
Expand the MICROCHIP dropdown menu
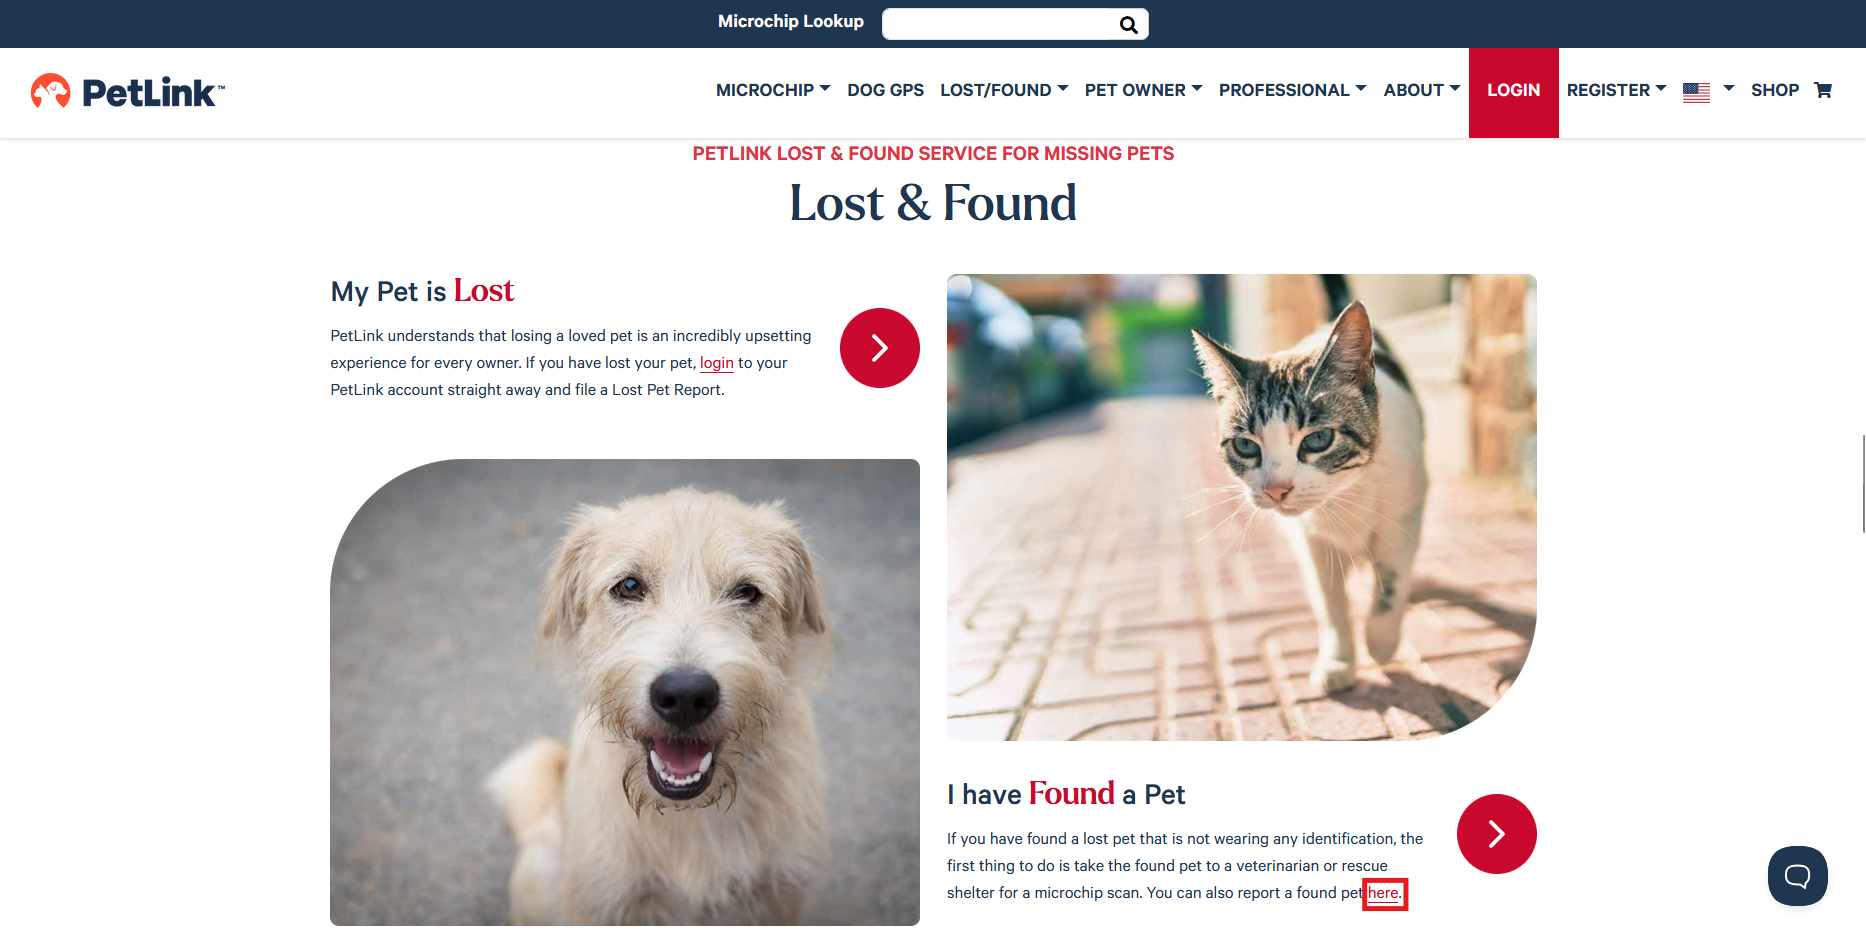(773, 90)
